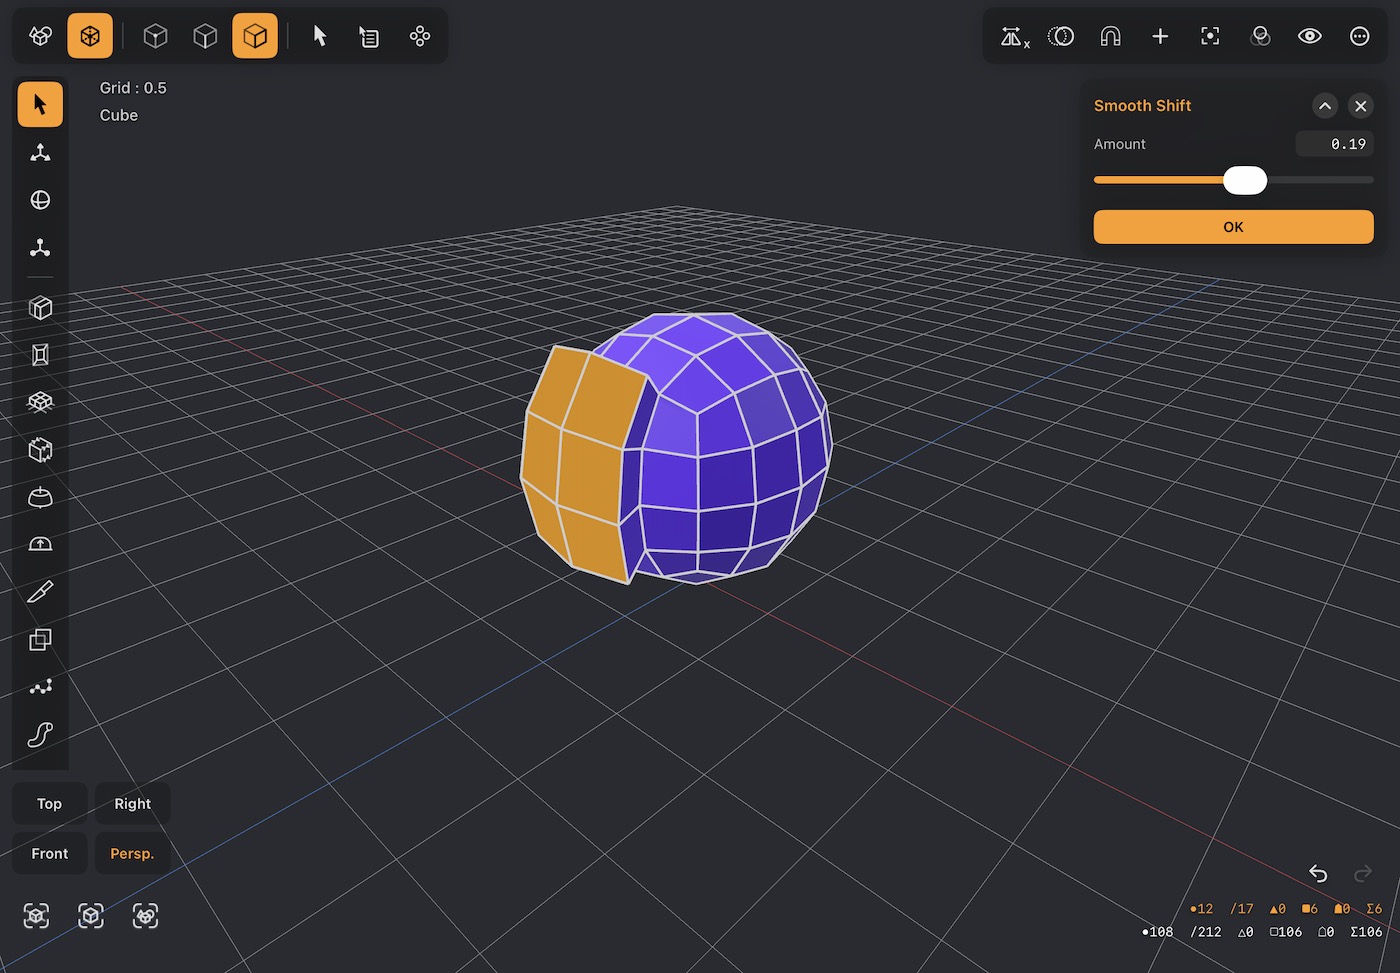Switch to Right view
The width and height of the screenshot is (1400, 973).
pos(132,804)
